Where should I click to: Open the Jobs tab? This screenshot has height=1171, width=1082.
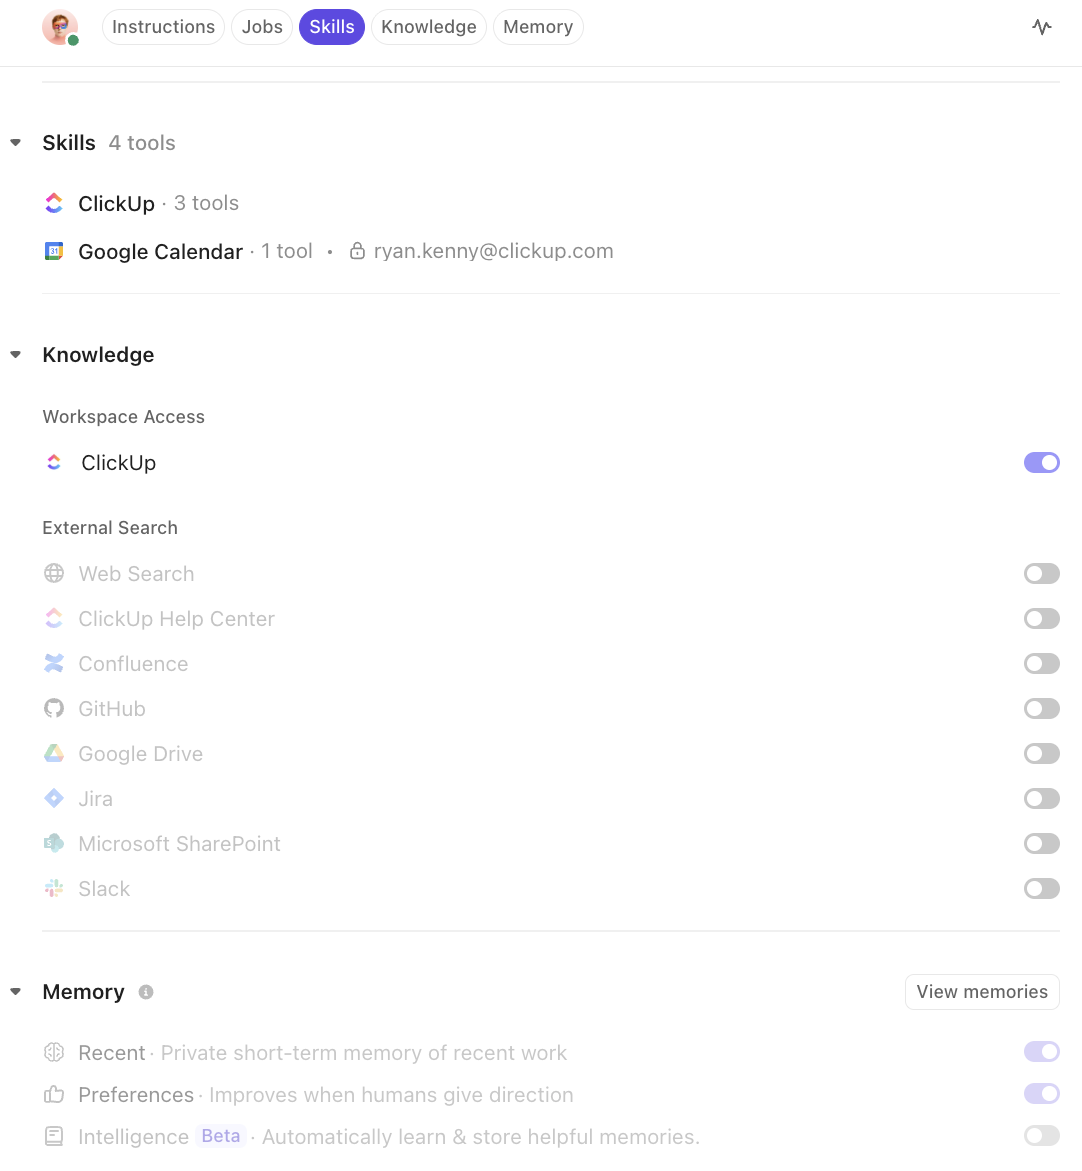(x=262, y=27)
